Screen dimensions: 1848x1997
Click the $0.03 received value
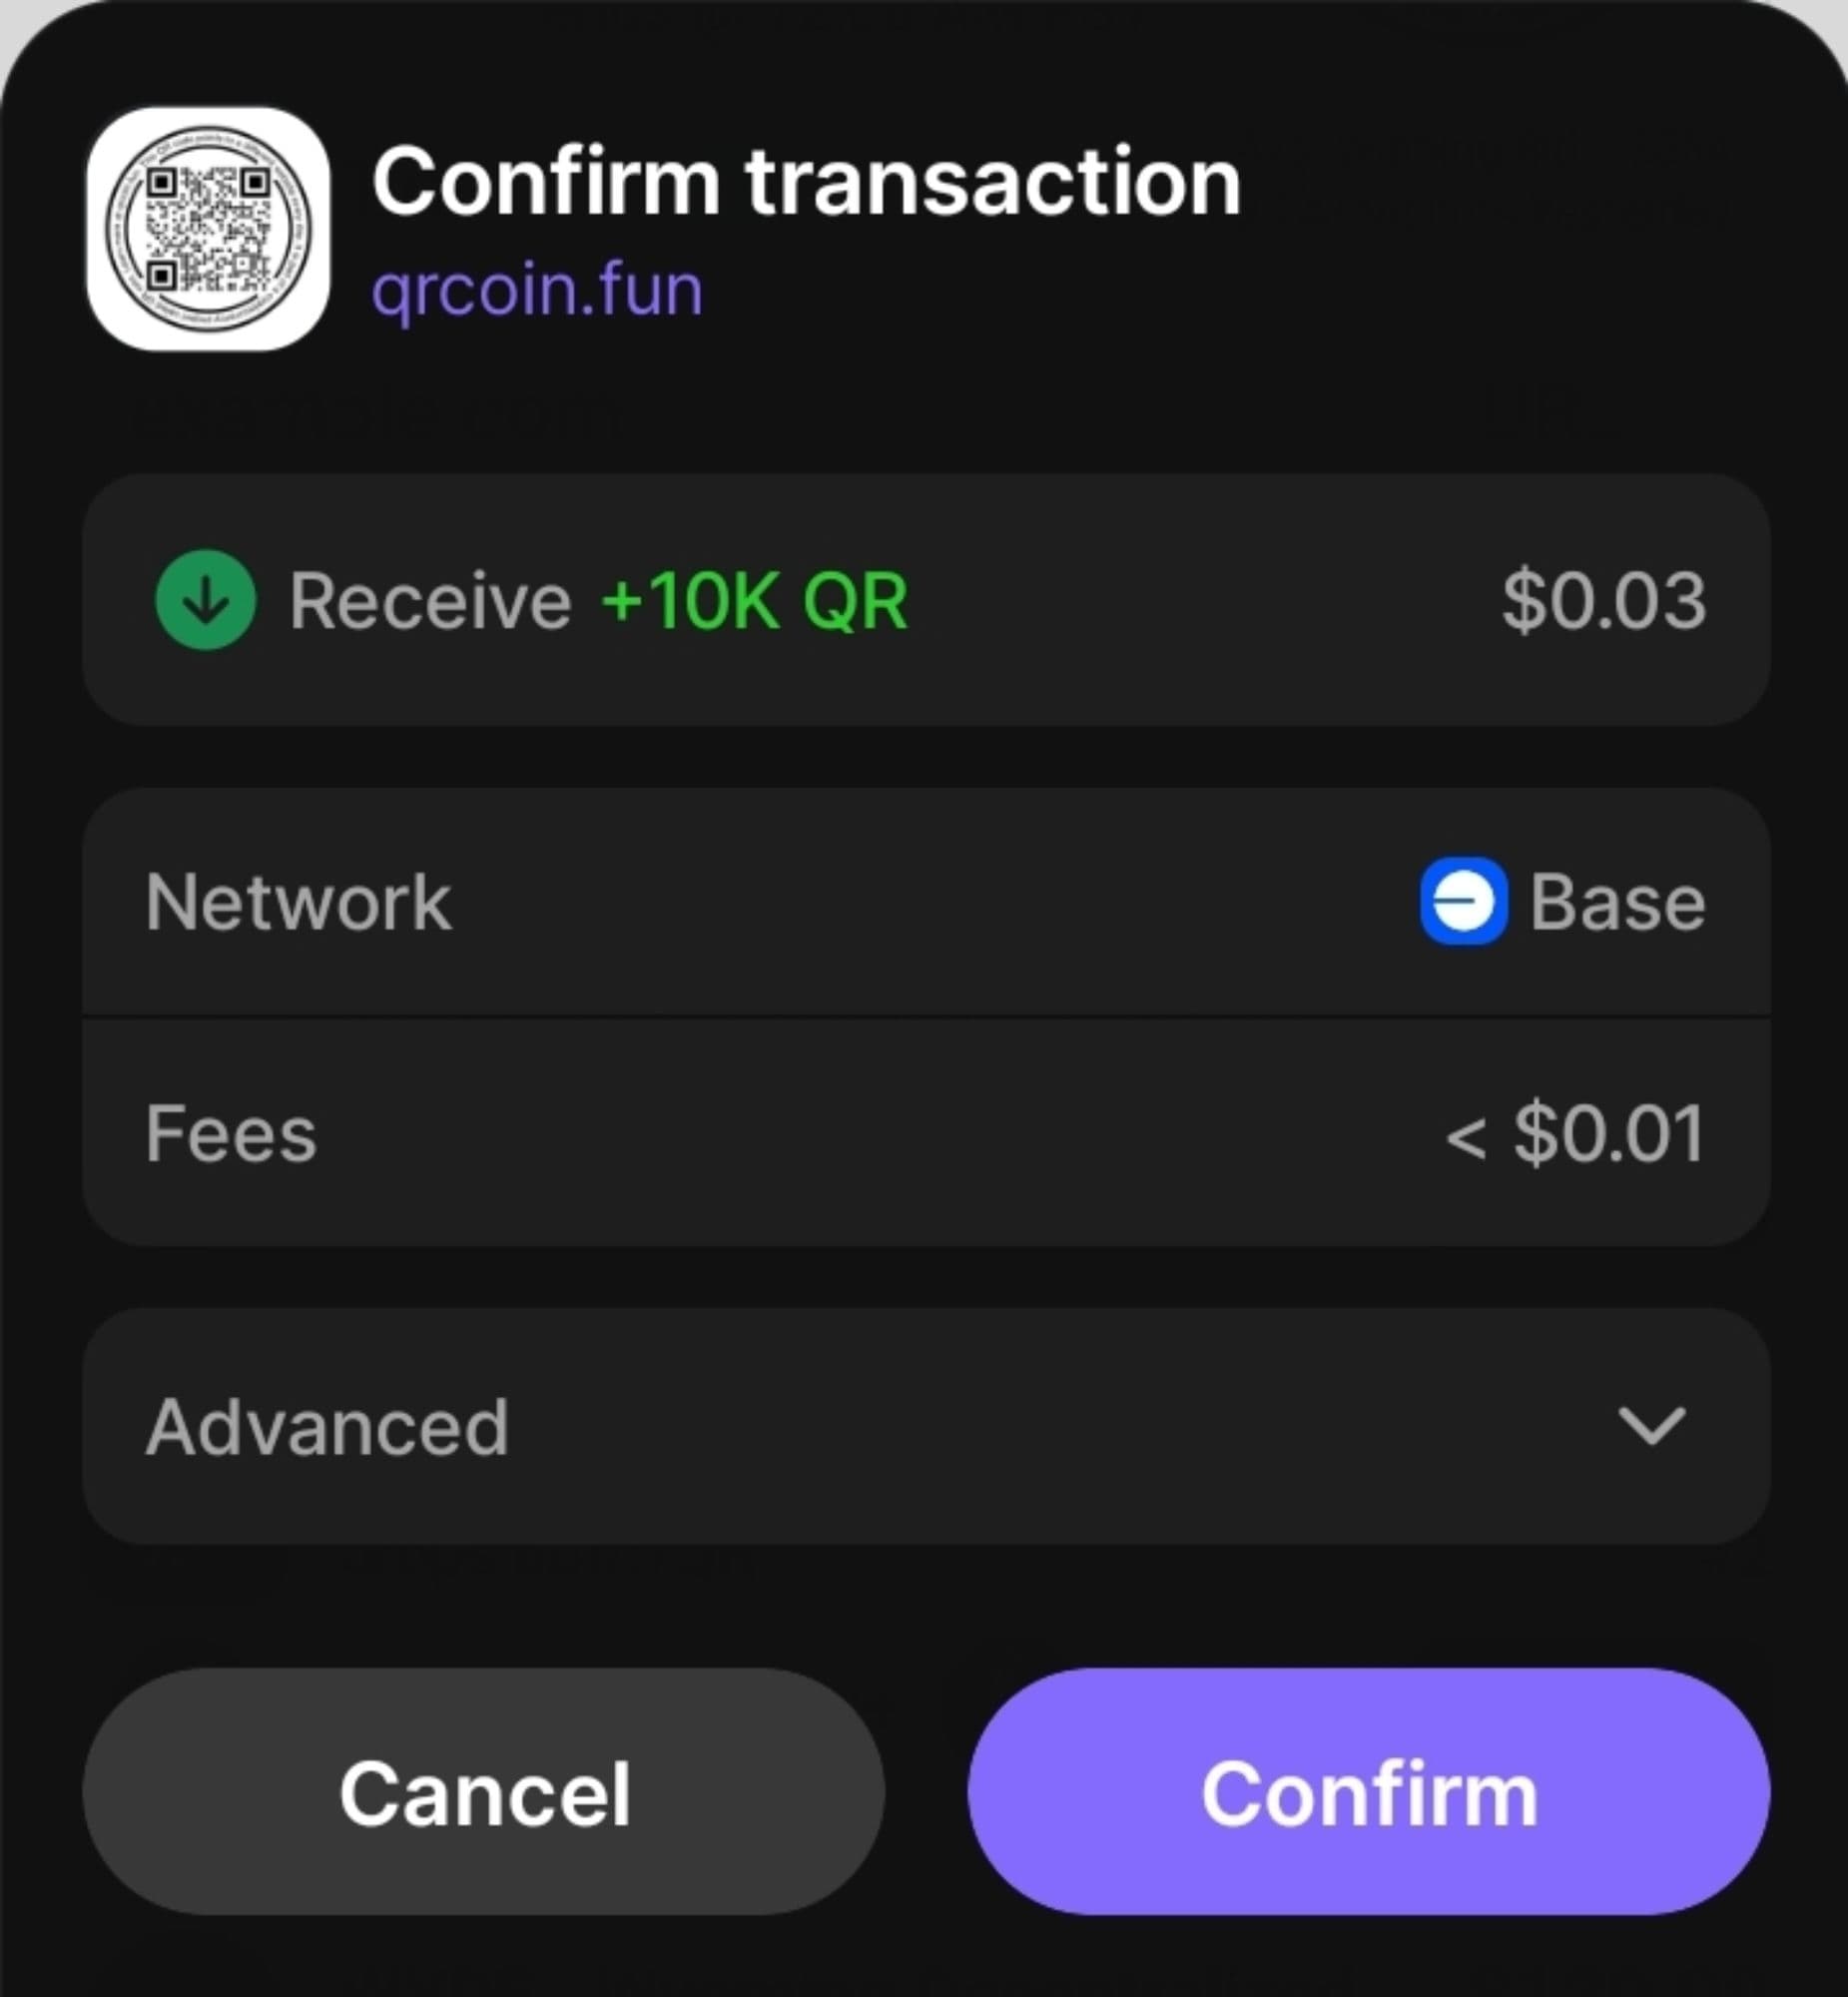pyautogui.click(x=1603, y=601)
